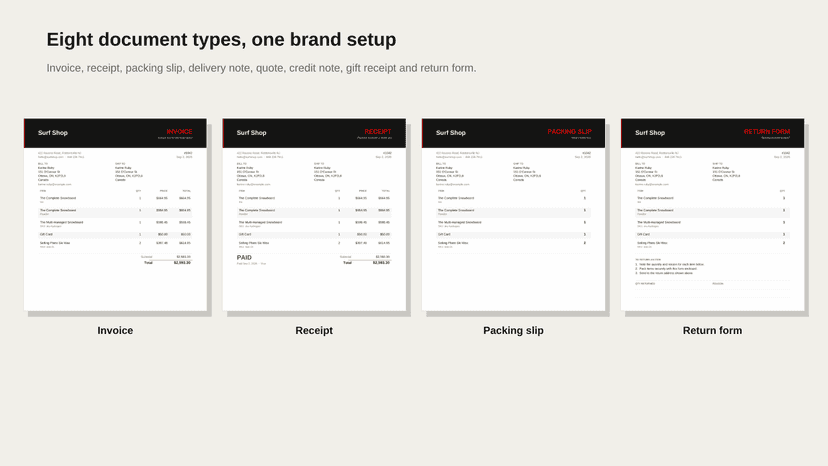Image resolution: width=828 pixels, height=466 pixels.
Task: Click the 'Packing slip' caption label
Action: [x=513, y=331]
